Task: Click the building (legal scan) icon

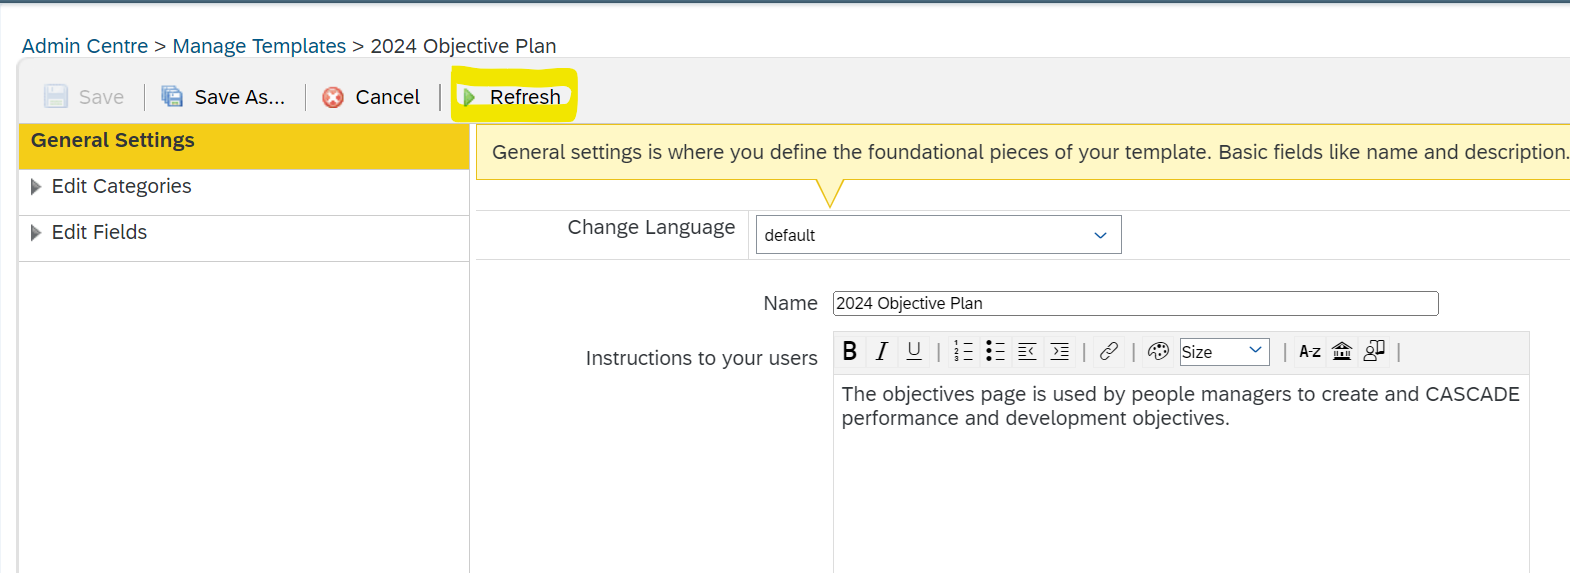Action: click(1342, 351)
